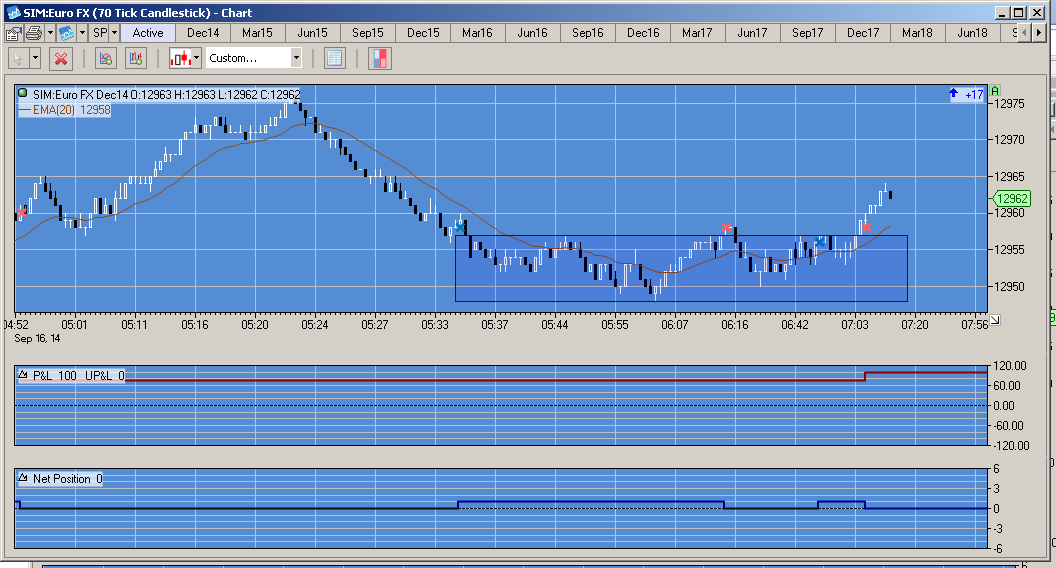Image resolution: width=1056 pixels, height=568 pixels.
Task: Select the pointer cursor tool
Action: [x=18, y=59]
